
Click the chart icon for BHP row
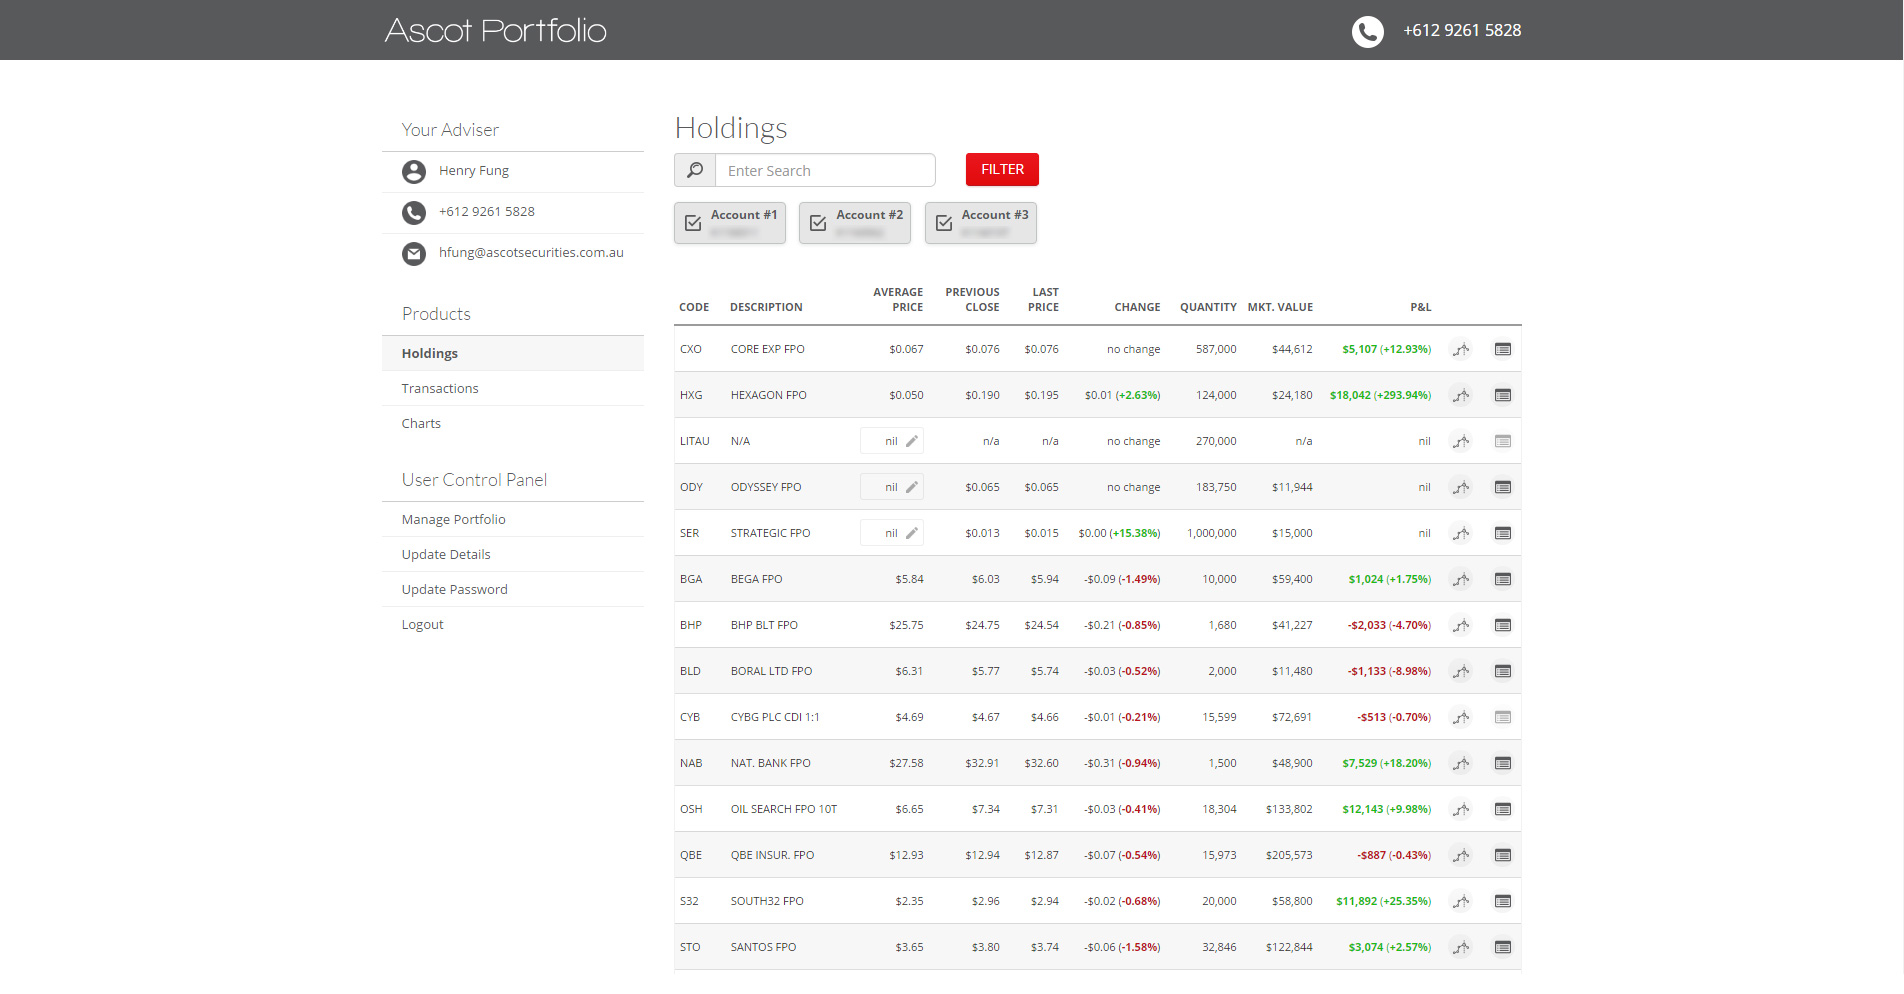pyautogui.click(x=1461, y=625)
